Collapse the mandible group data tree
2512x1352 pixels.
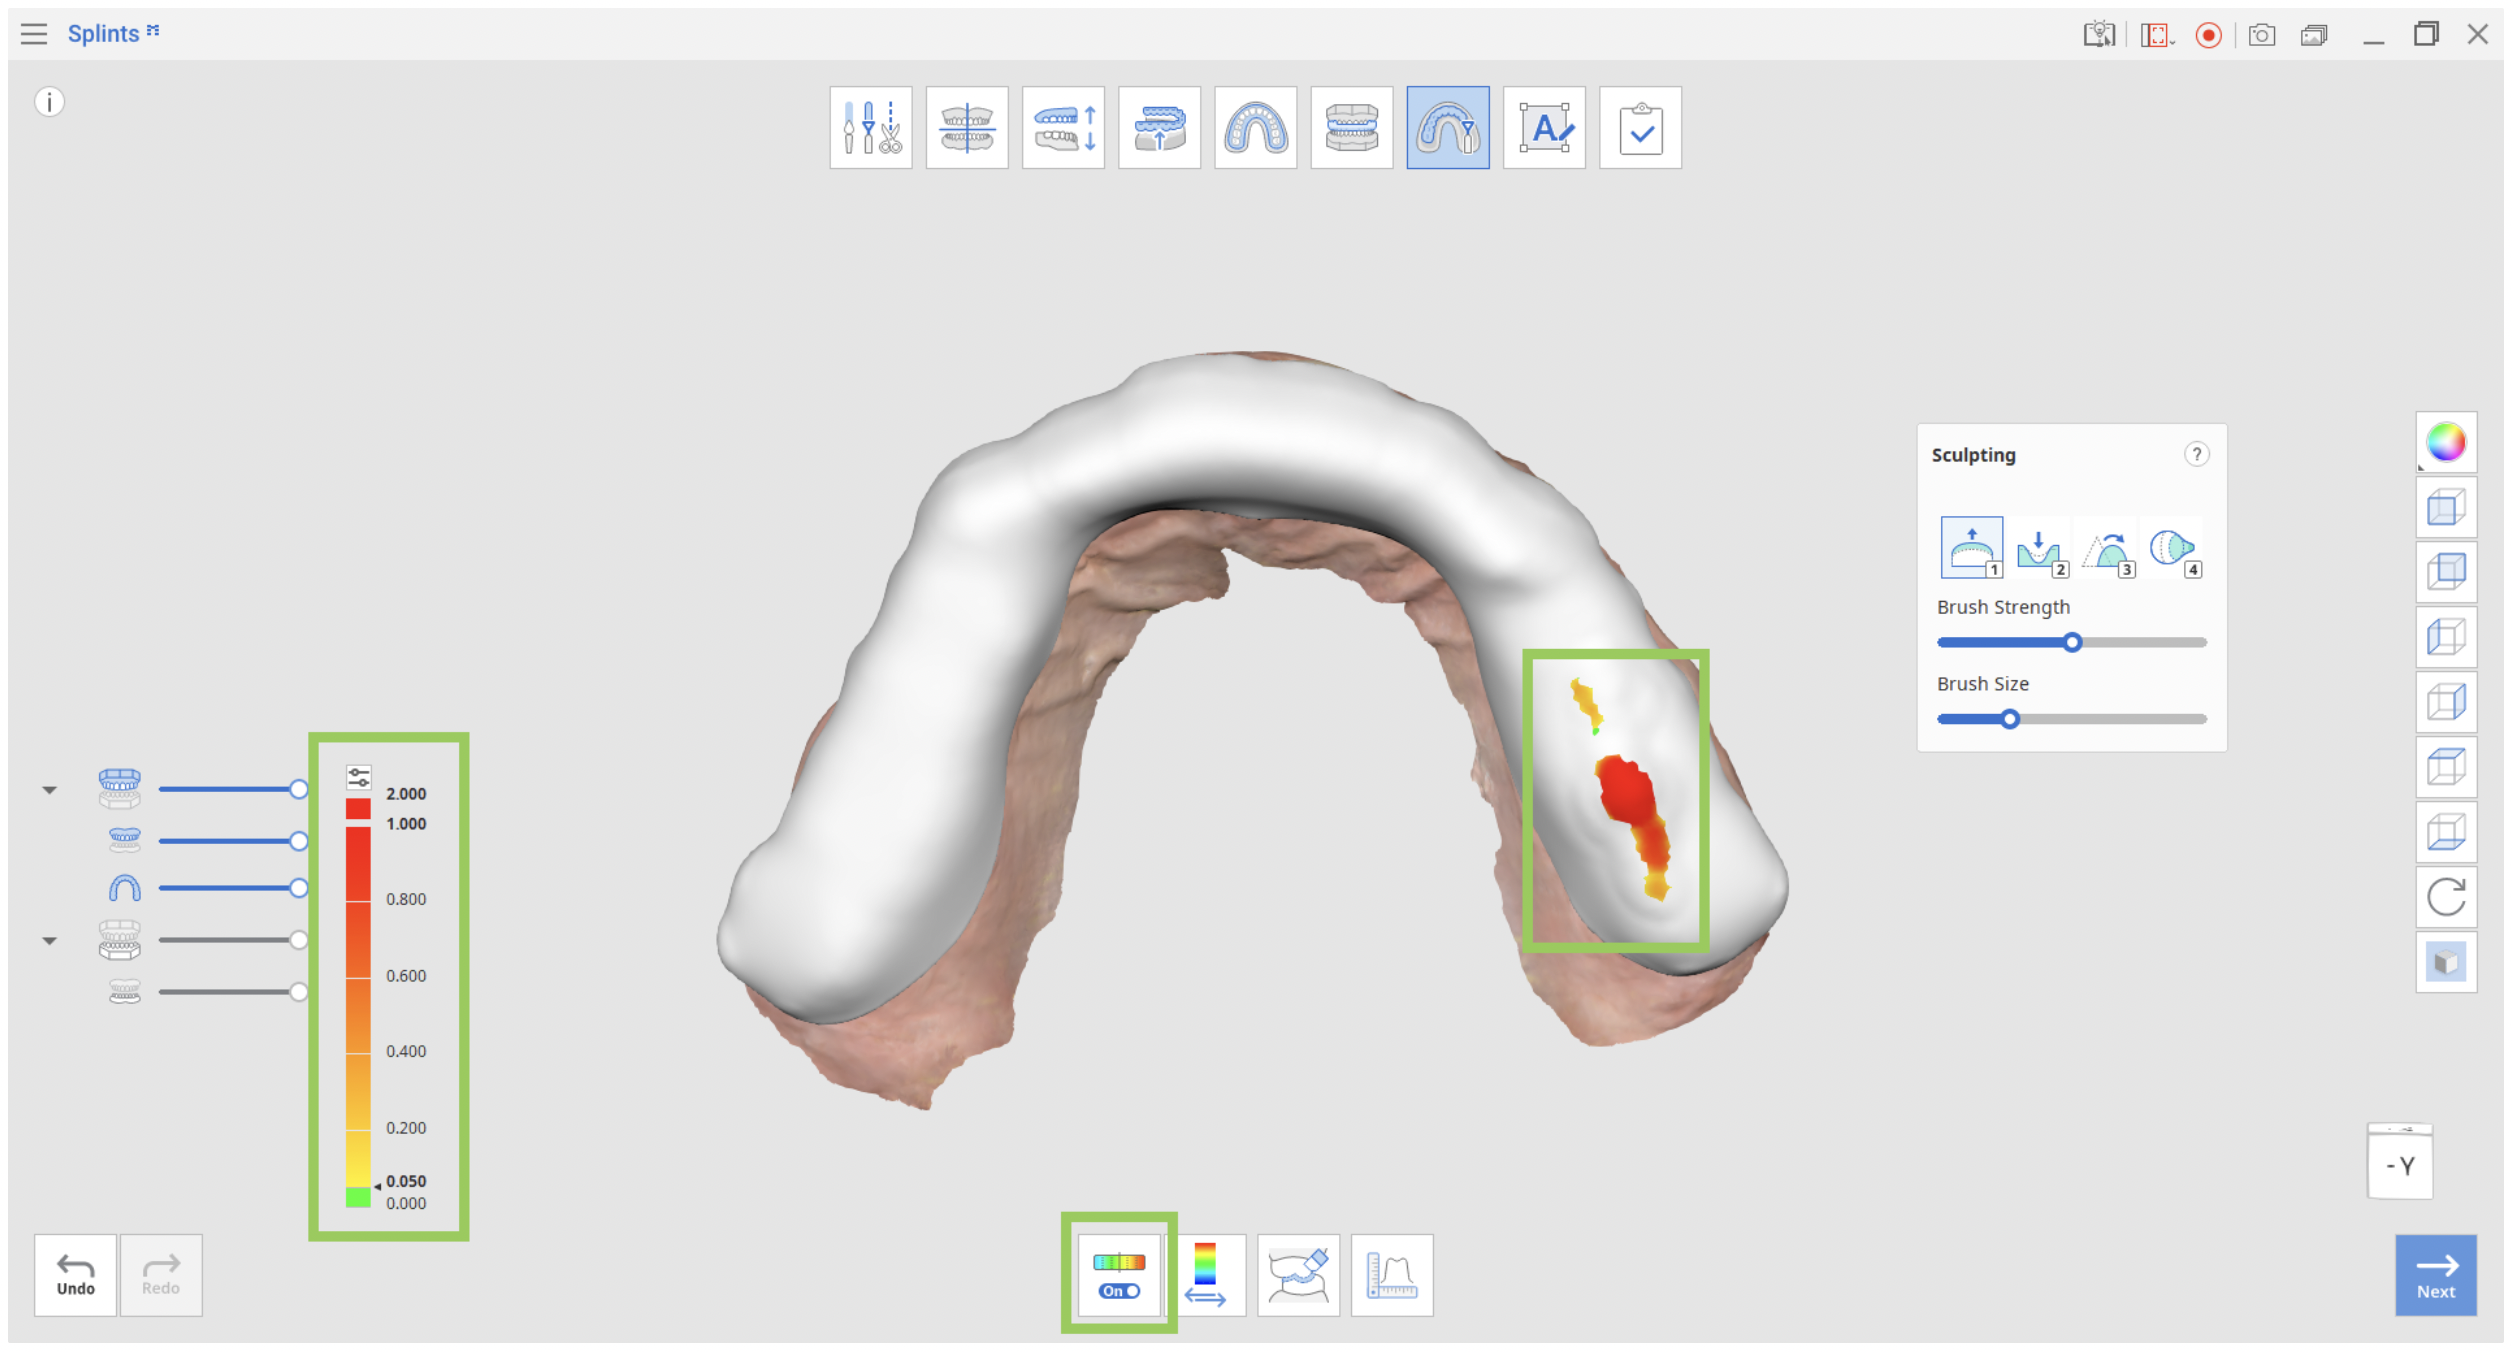(49, 941)
